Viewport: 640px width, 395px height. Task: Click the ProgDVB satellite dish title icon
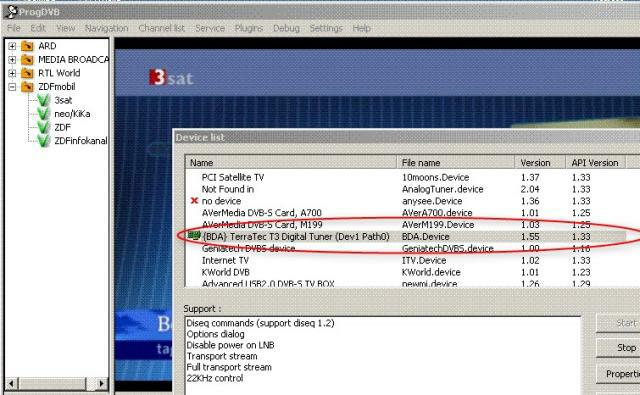coord(11,12)
